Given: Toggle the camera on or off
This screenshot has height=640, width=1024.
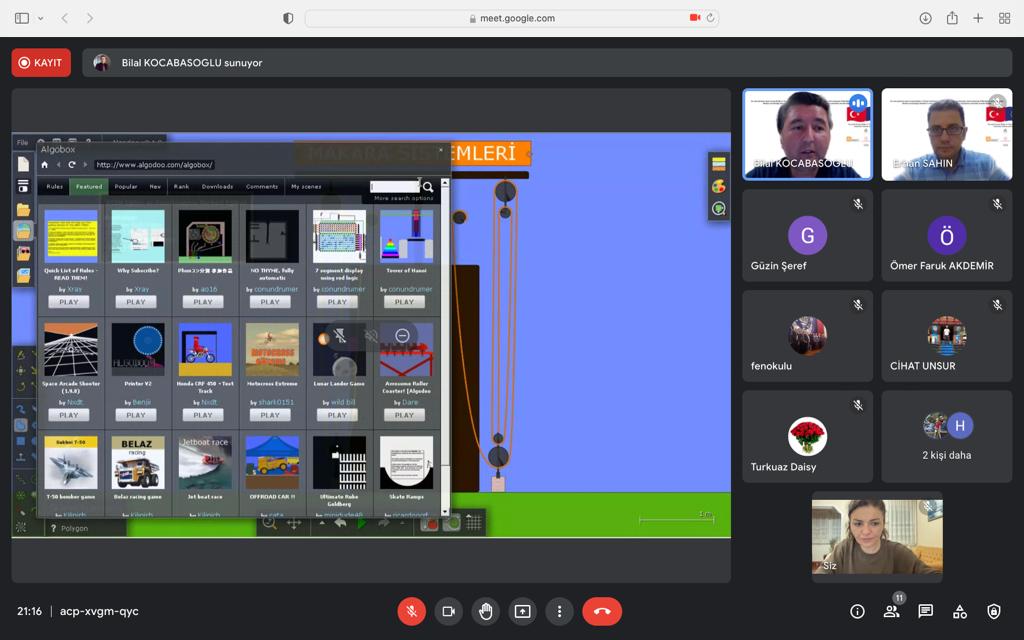Looking at the screenshot, I should 449,612.
